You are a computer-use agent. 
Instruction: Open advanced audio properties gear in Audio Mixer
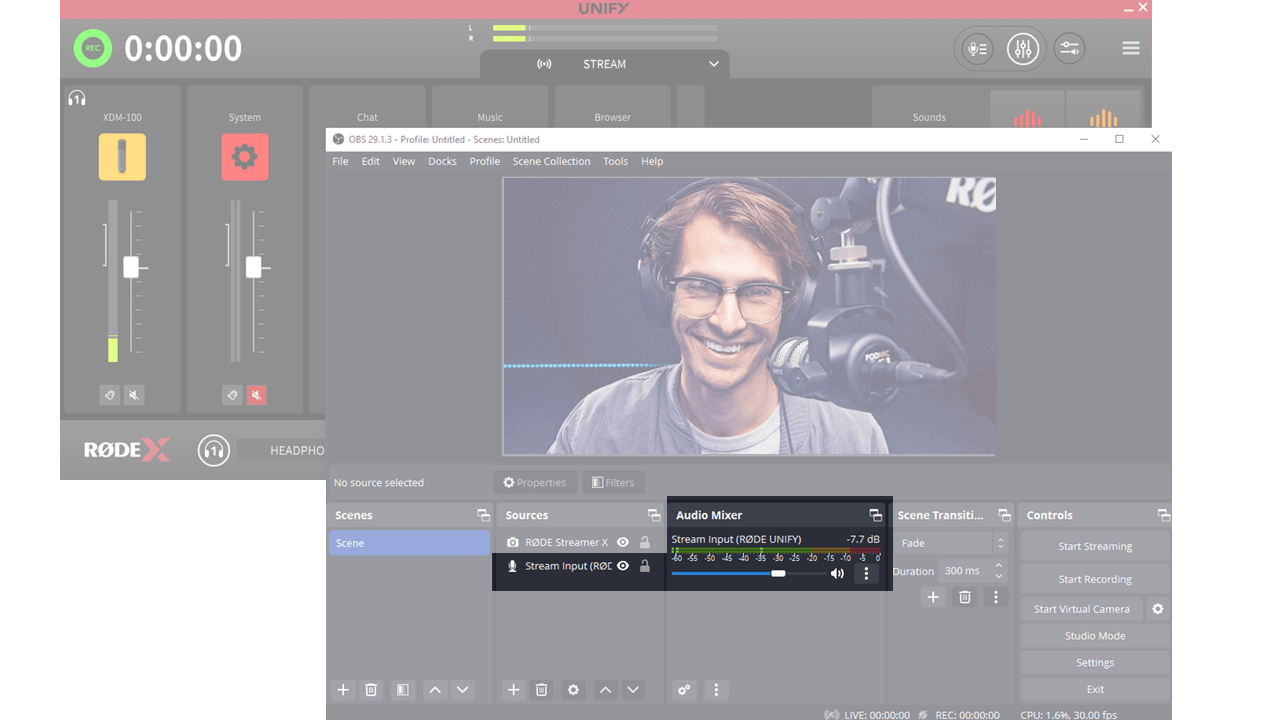pyautogui.click(x=684, y=690)
